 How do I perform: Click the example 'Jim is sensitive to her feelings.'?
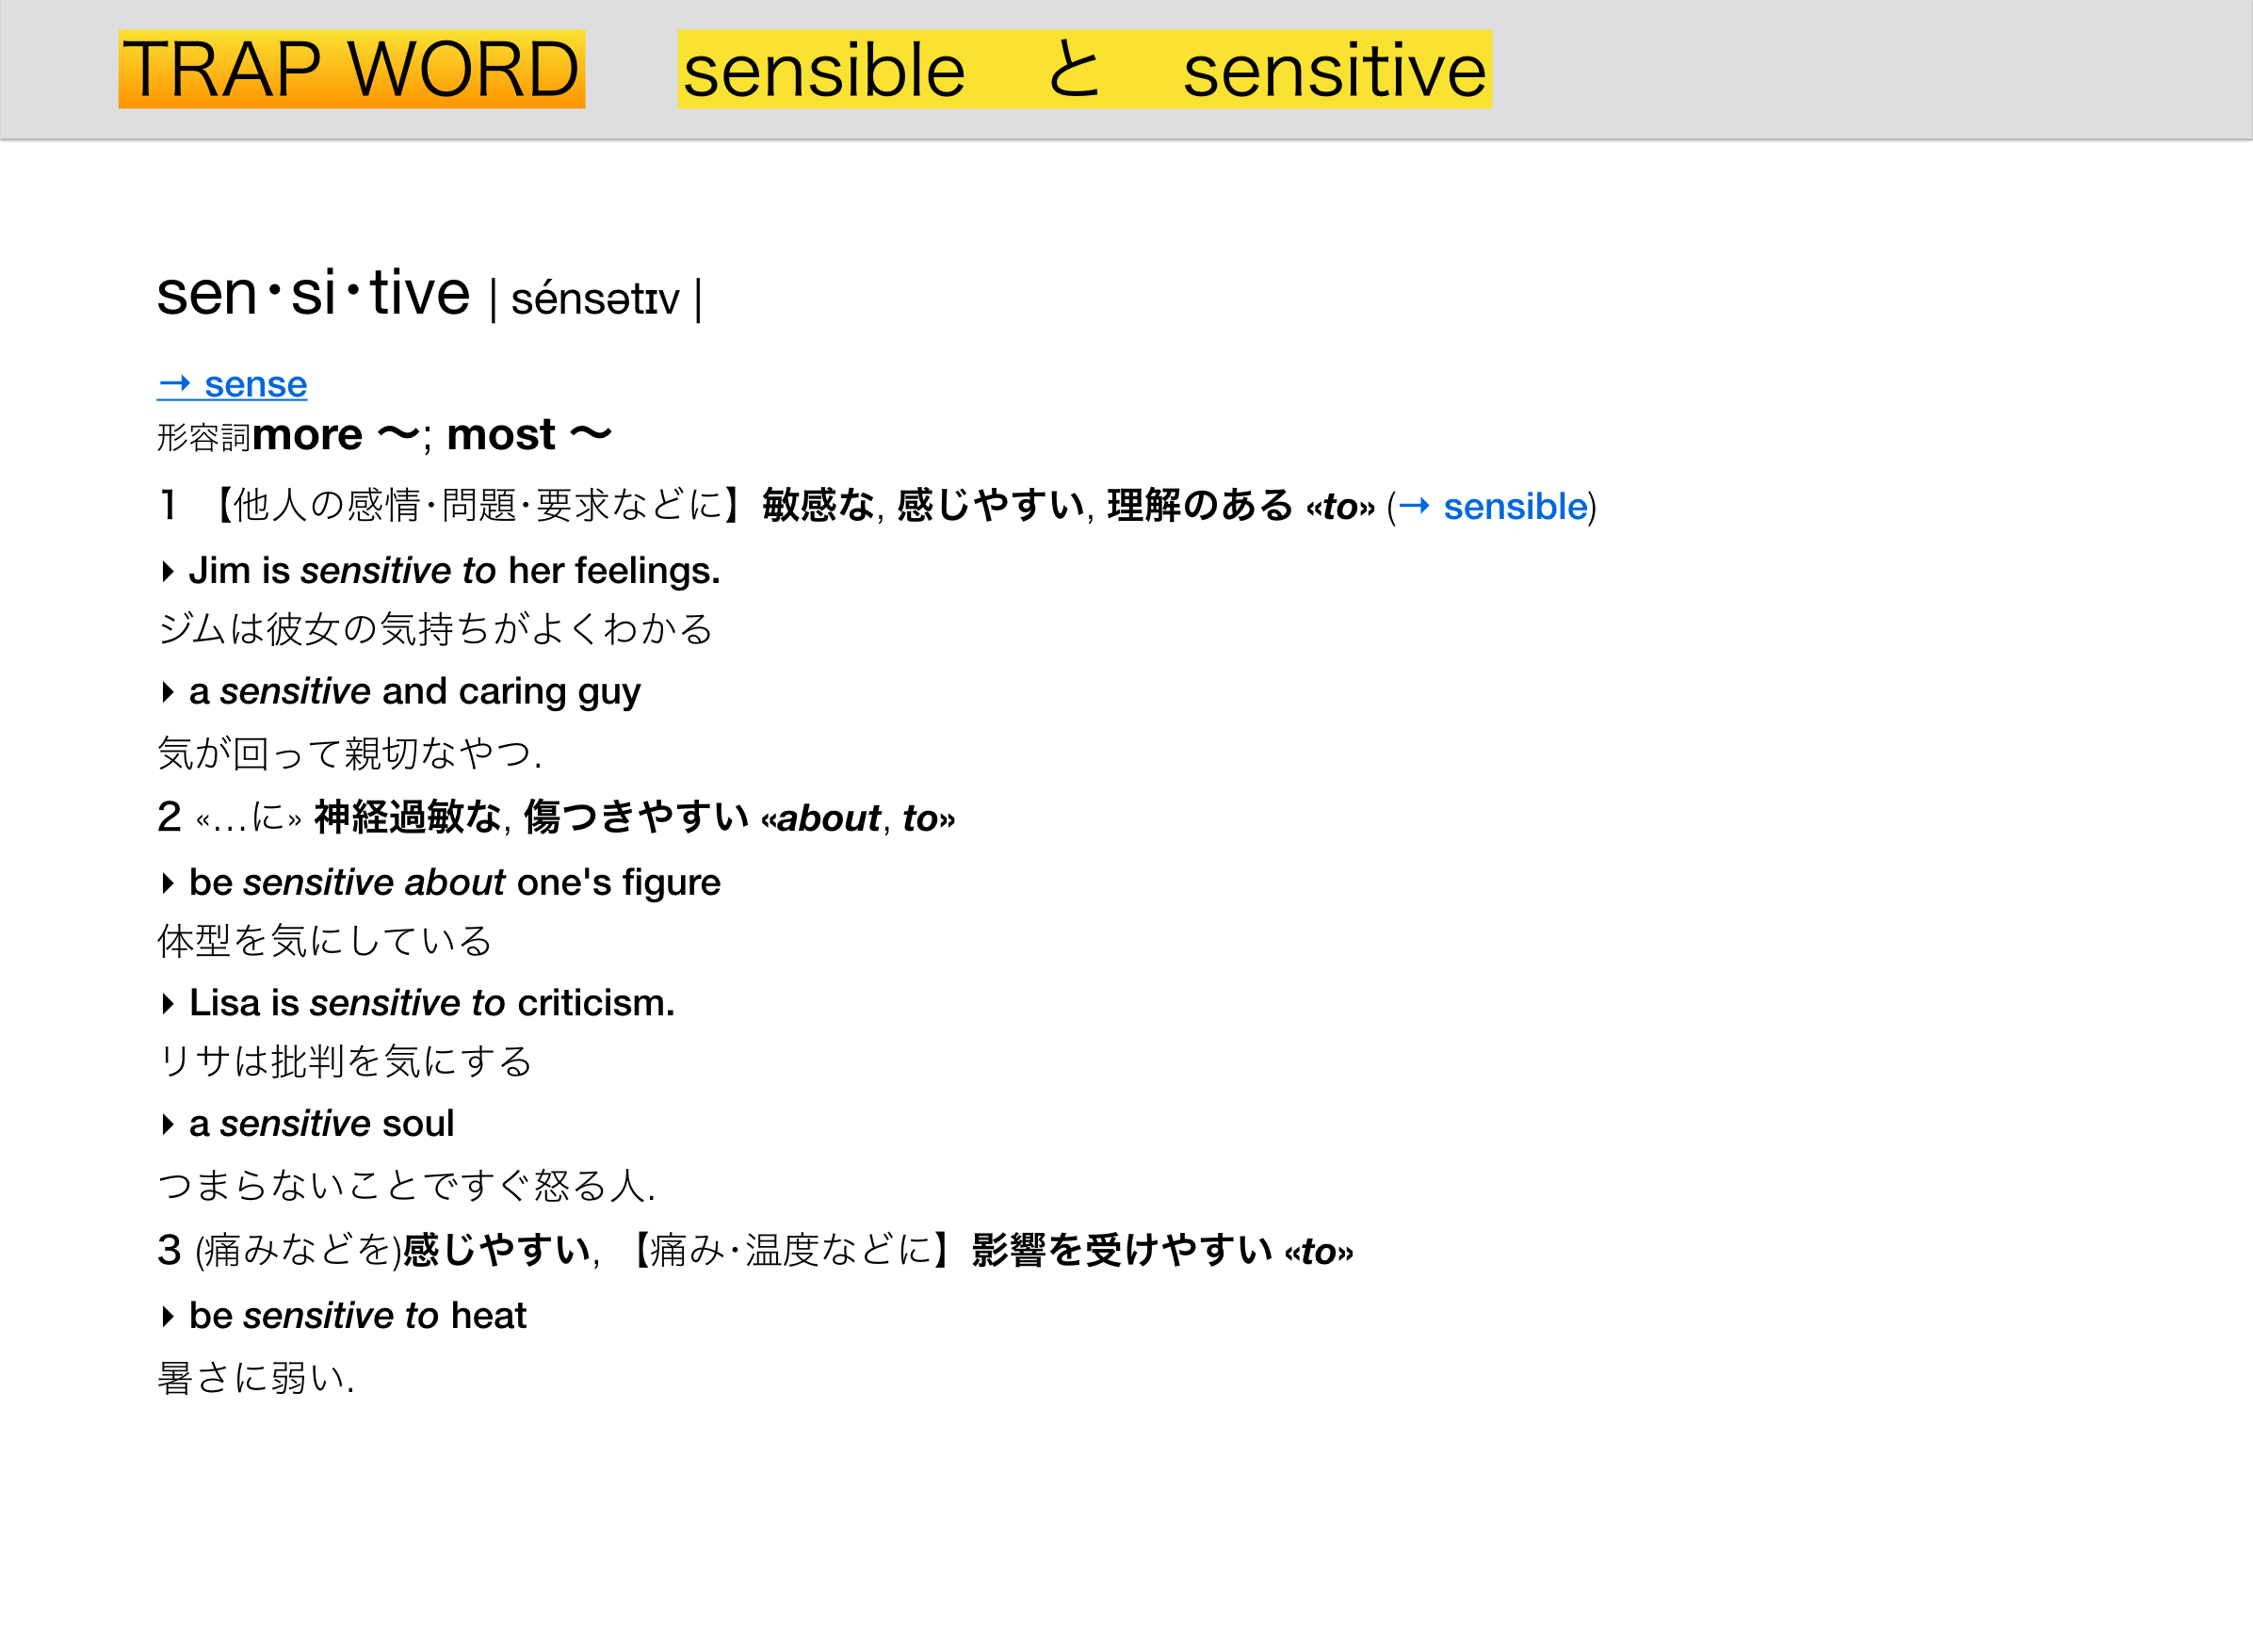click(x=454, y=571)
